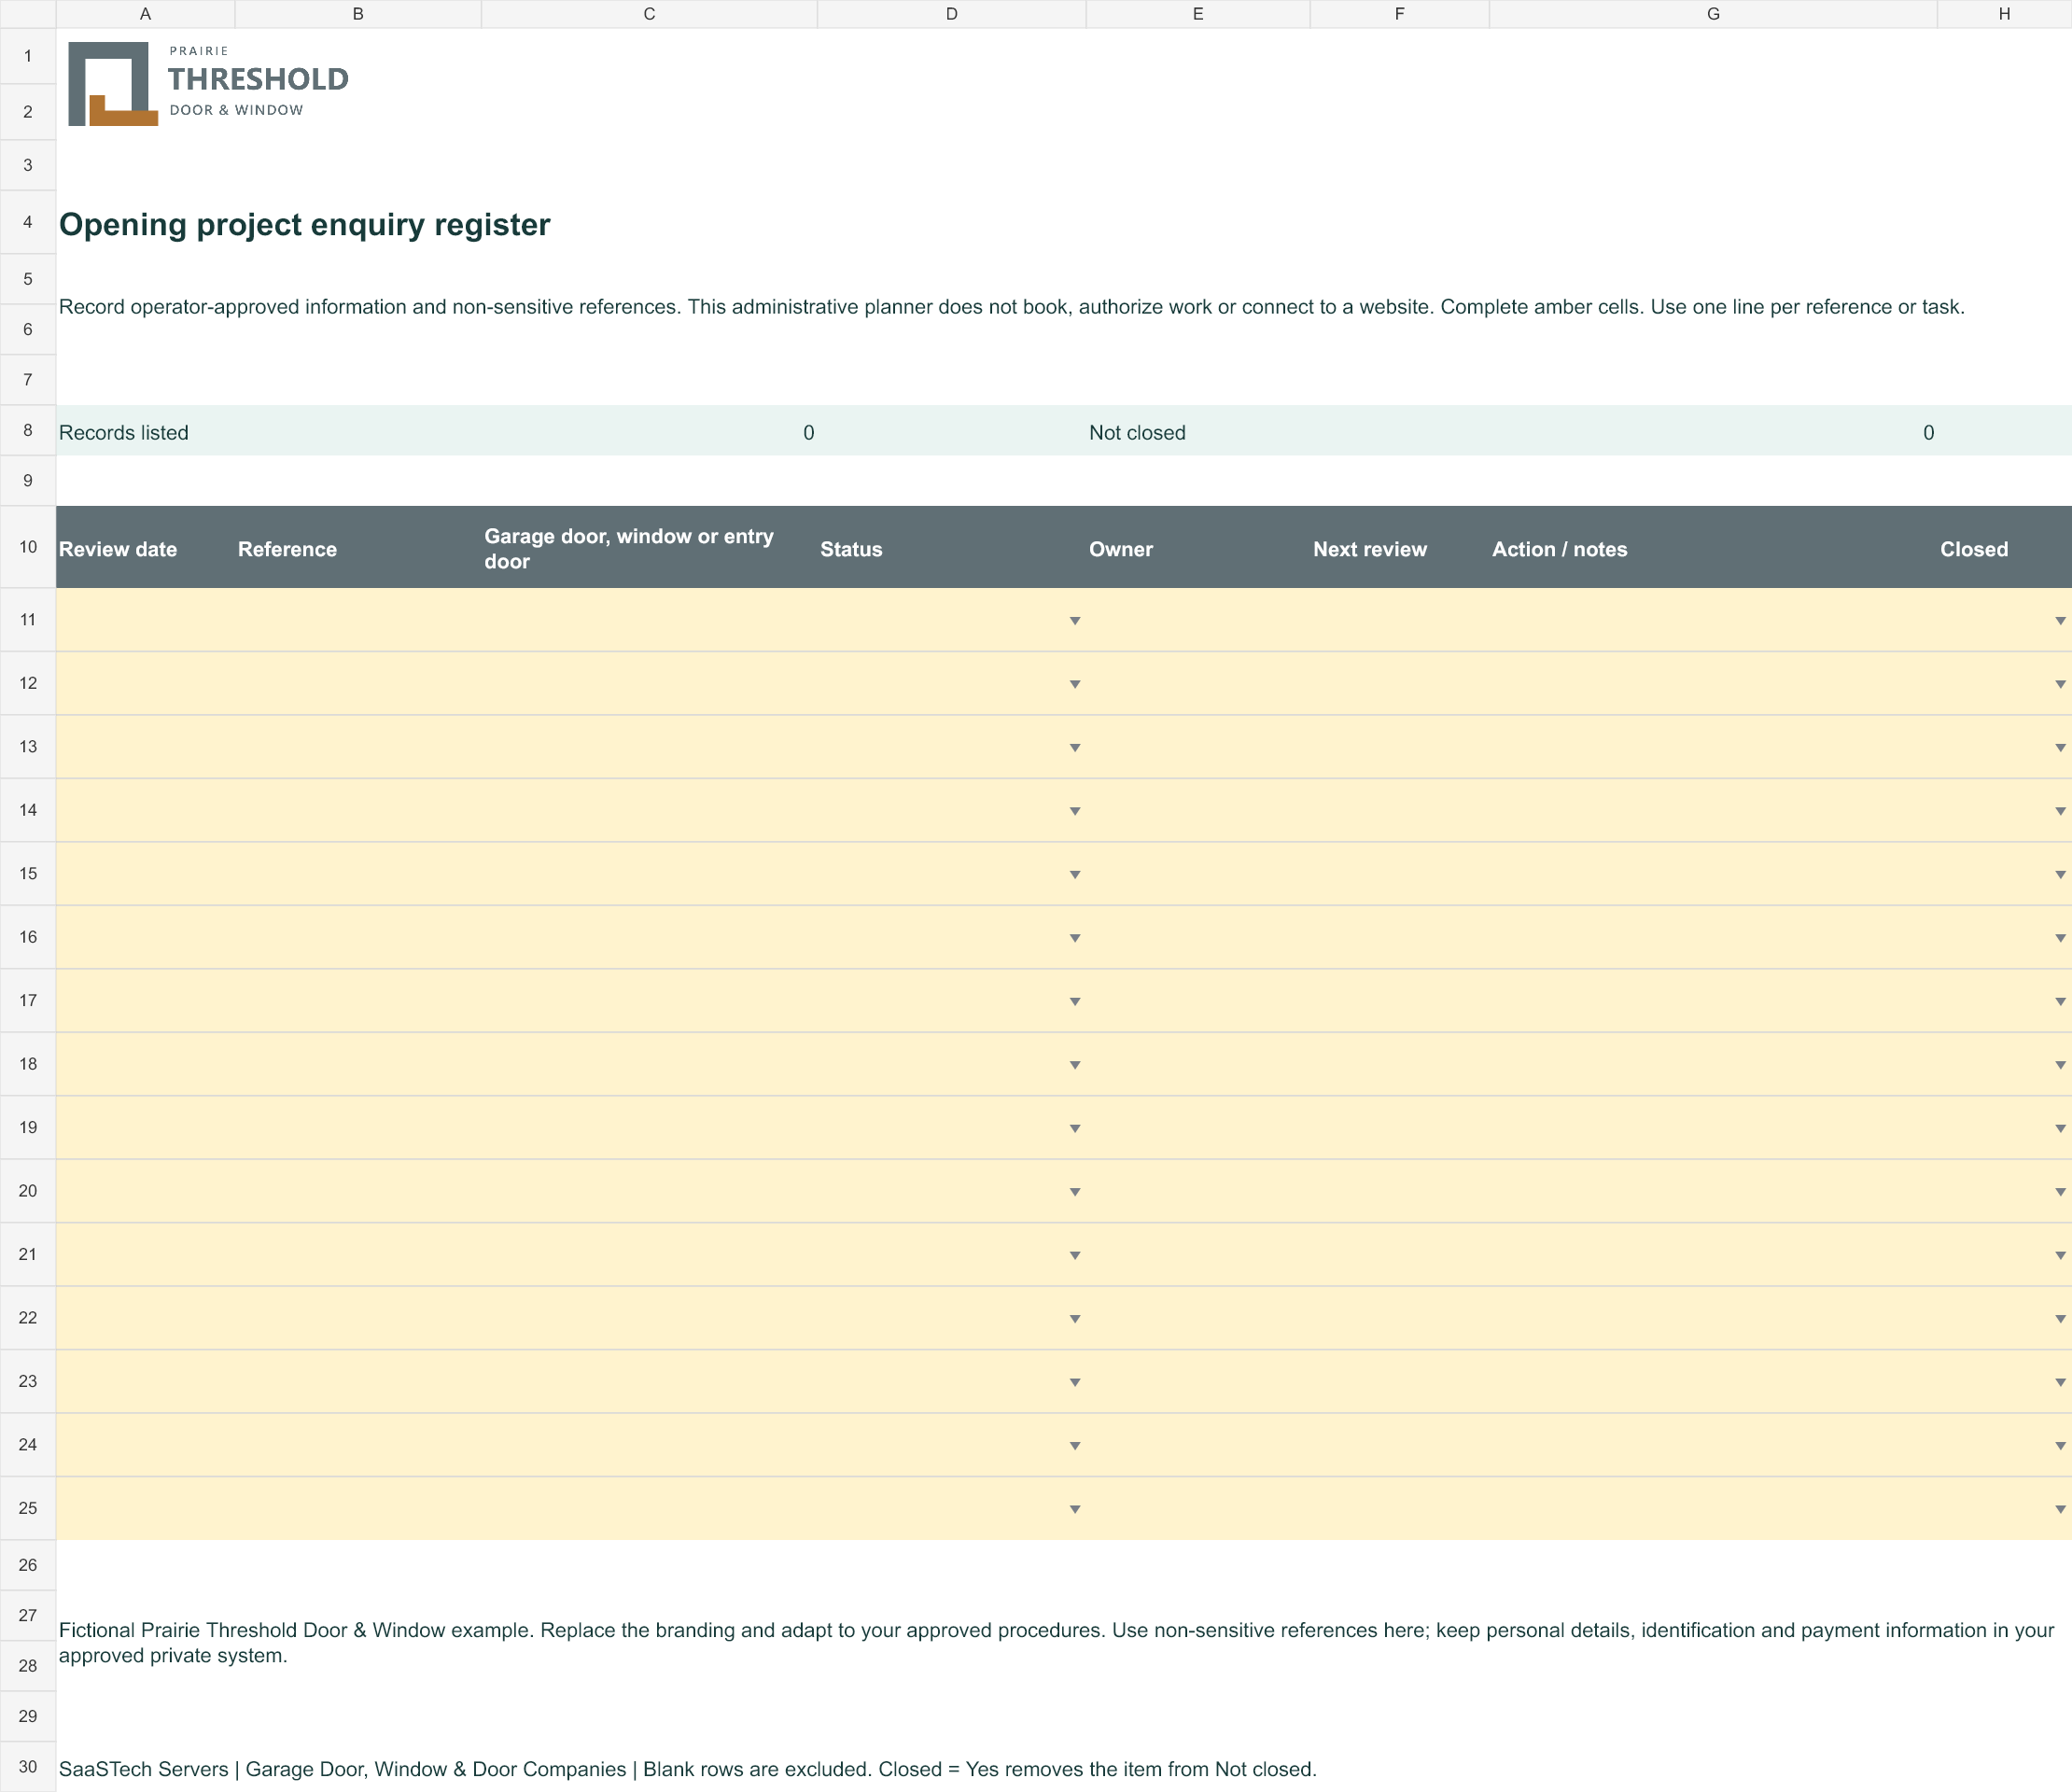
Task: Click Next review cell in row 21
Action: (x=1400, y=1254)
